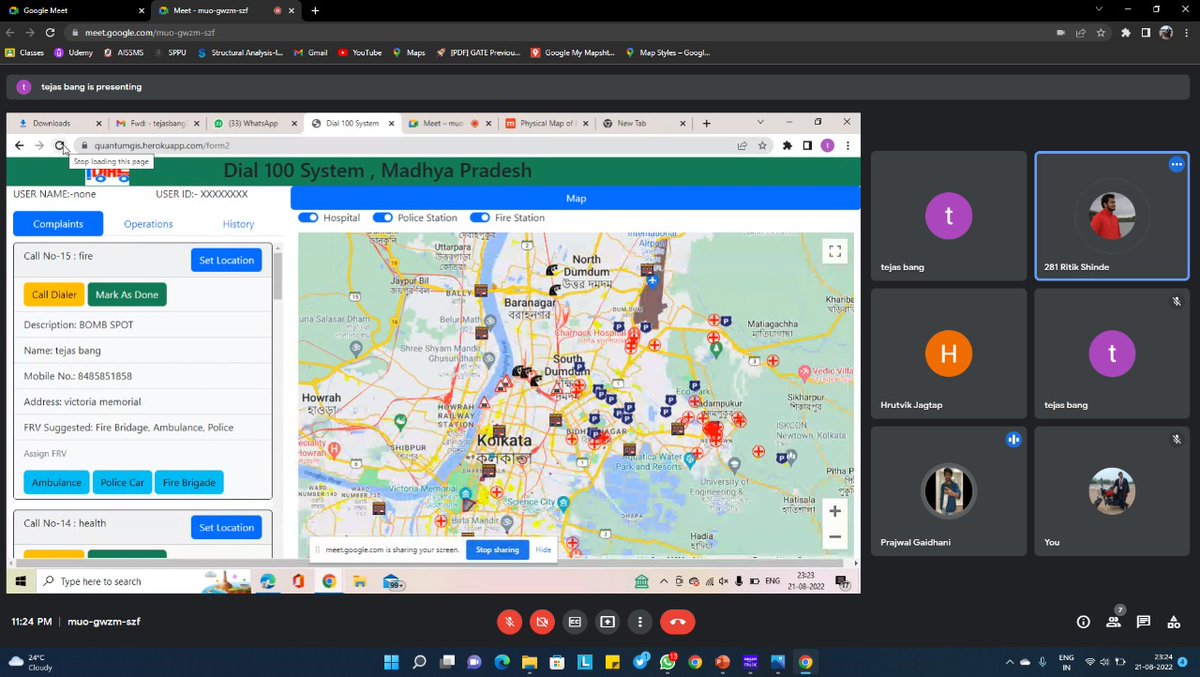Select the 281 Ritik Shinde video tile
This screenshot has height=677, width=1200.
pyautogui.click(x=1111, y=215)
